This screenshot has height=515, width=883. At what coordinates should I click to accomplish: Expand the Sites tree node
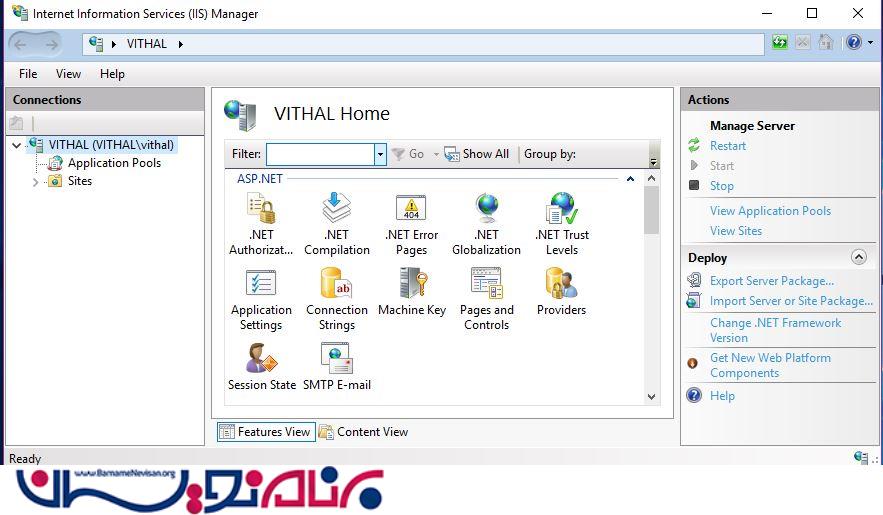click(35, 182)
